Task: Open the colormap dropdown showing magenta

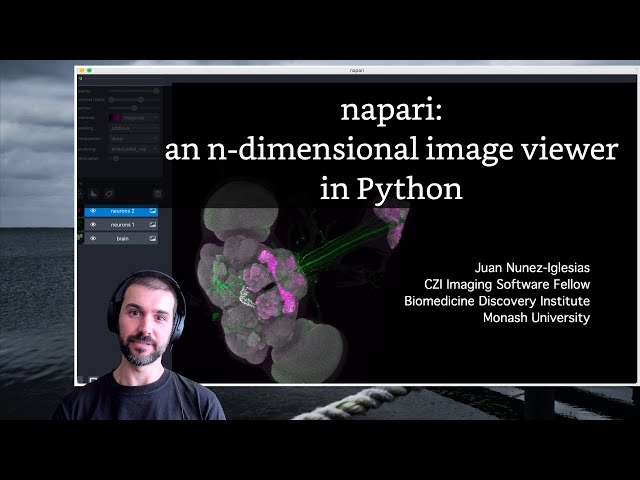Action: pos(140,118)
